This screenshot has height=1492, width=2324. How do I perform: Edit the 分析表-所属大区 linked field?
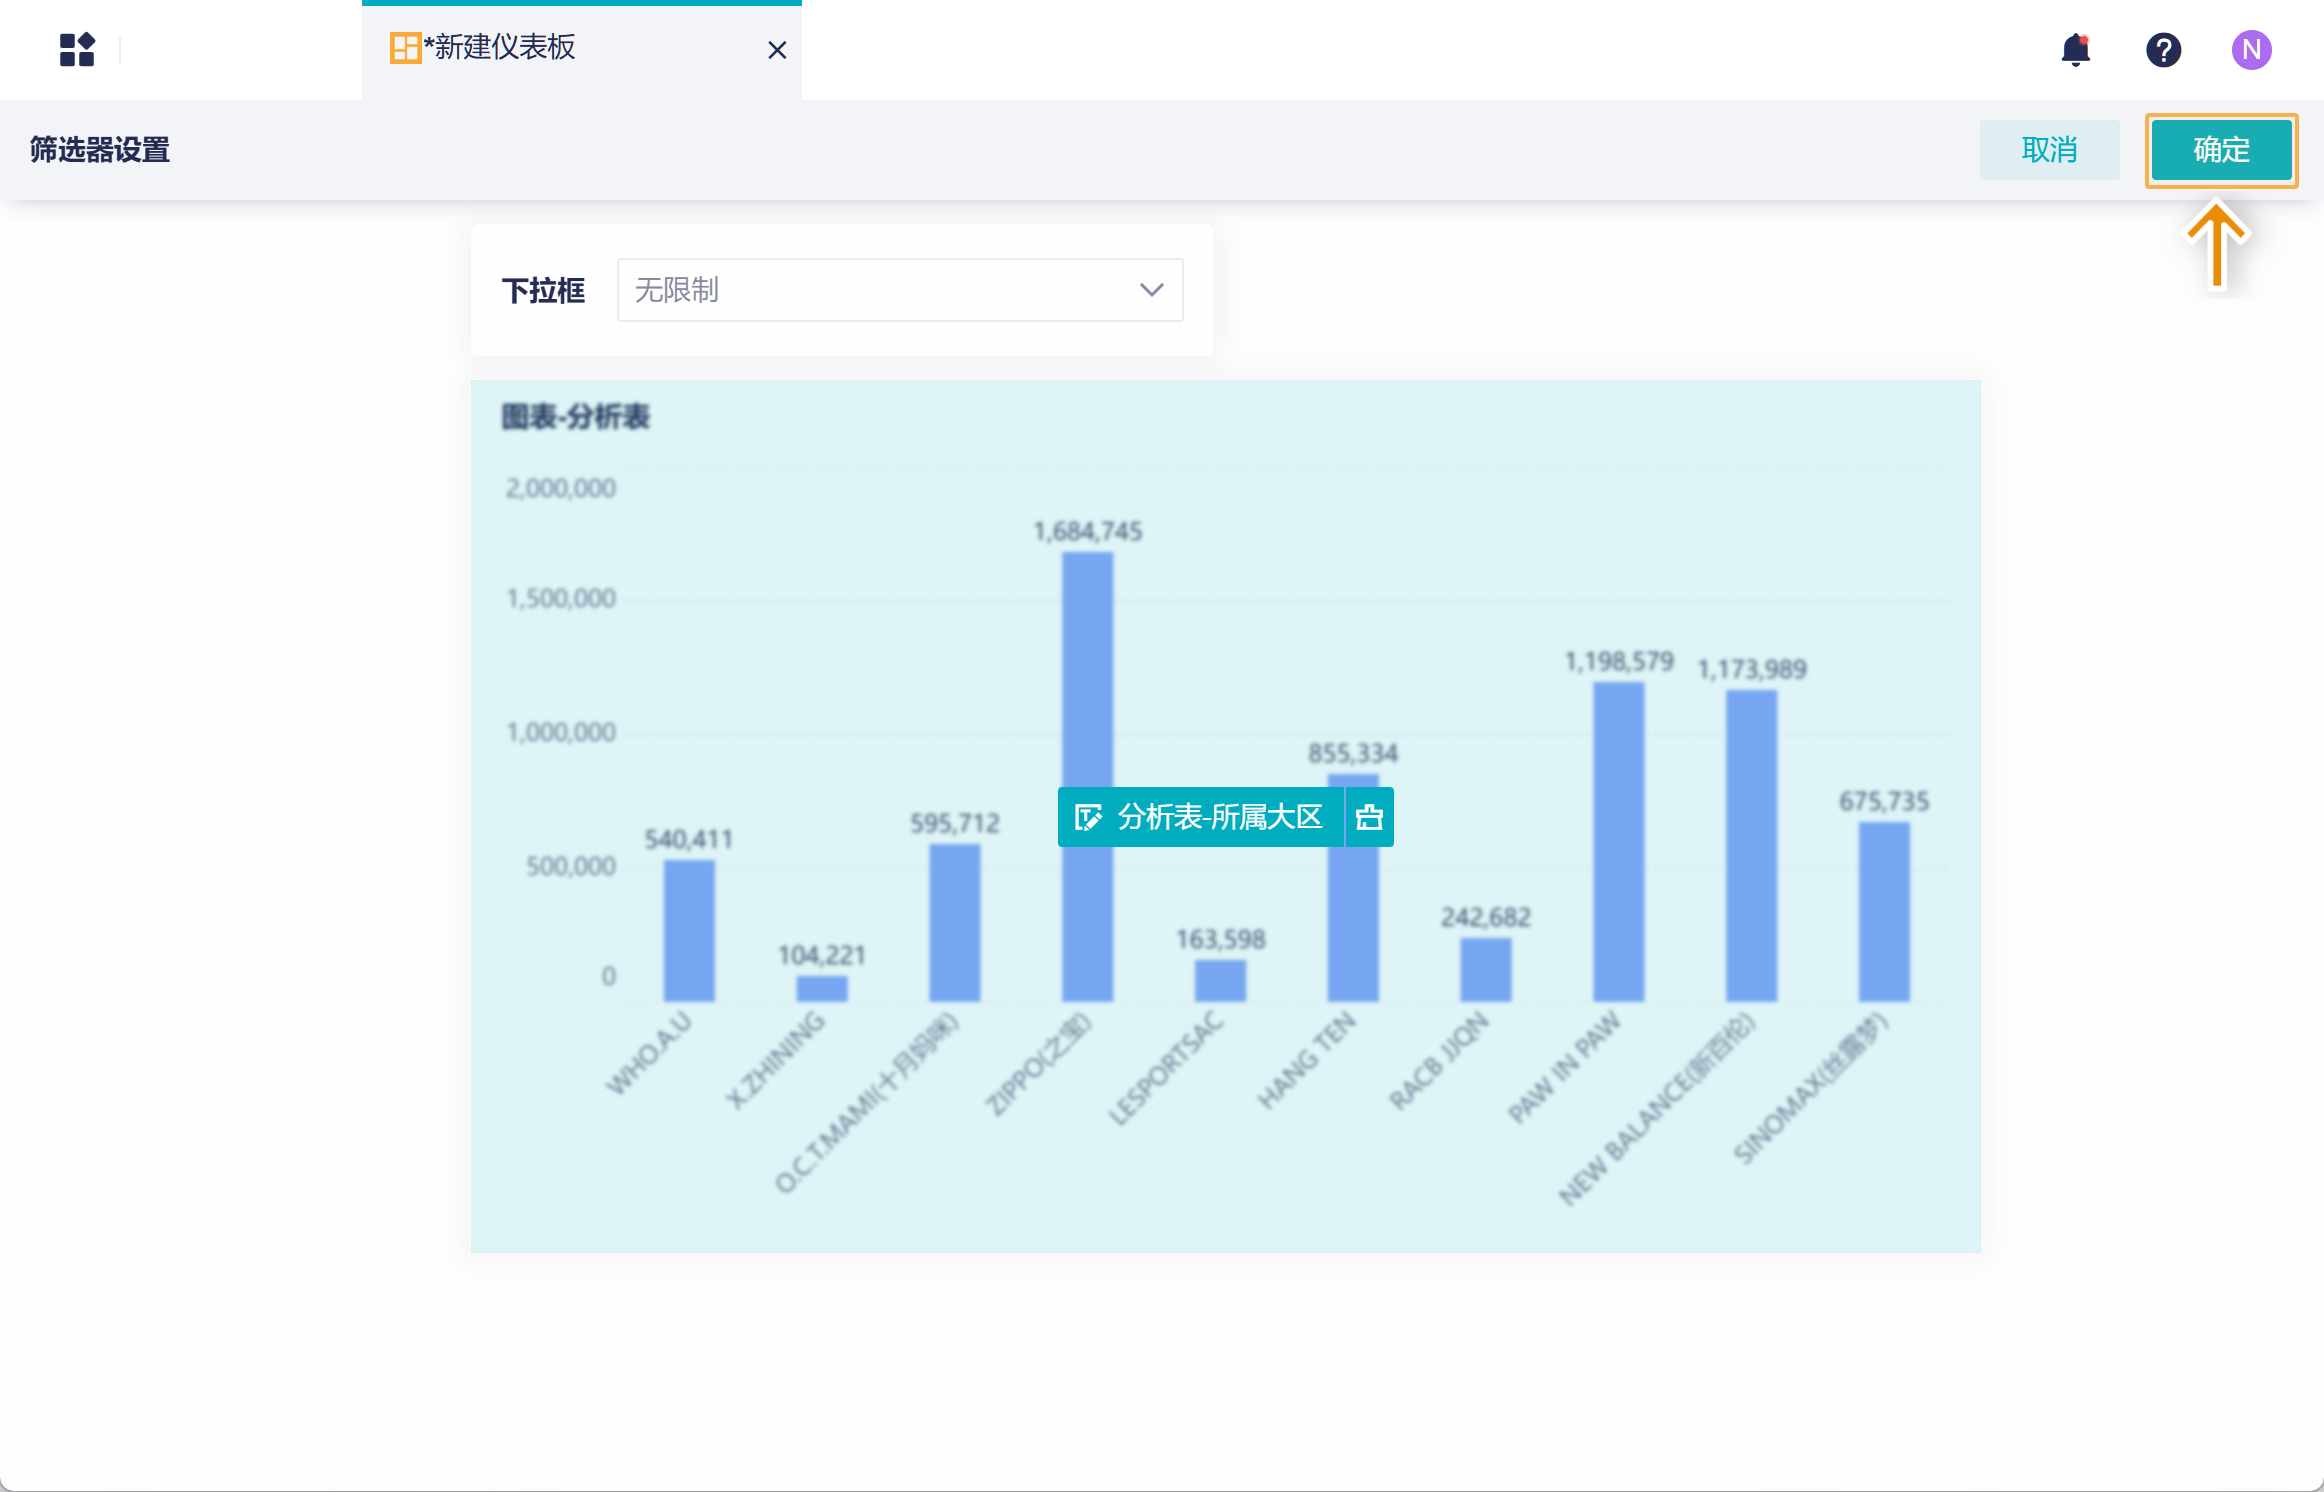point(1202,817)
